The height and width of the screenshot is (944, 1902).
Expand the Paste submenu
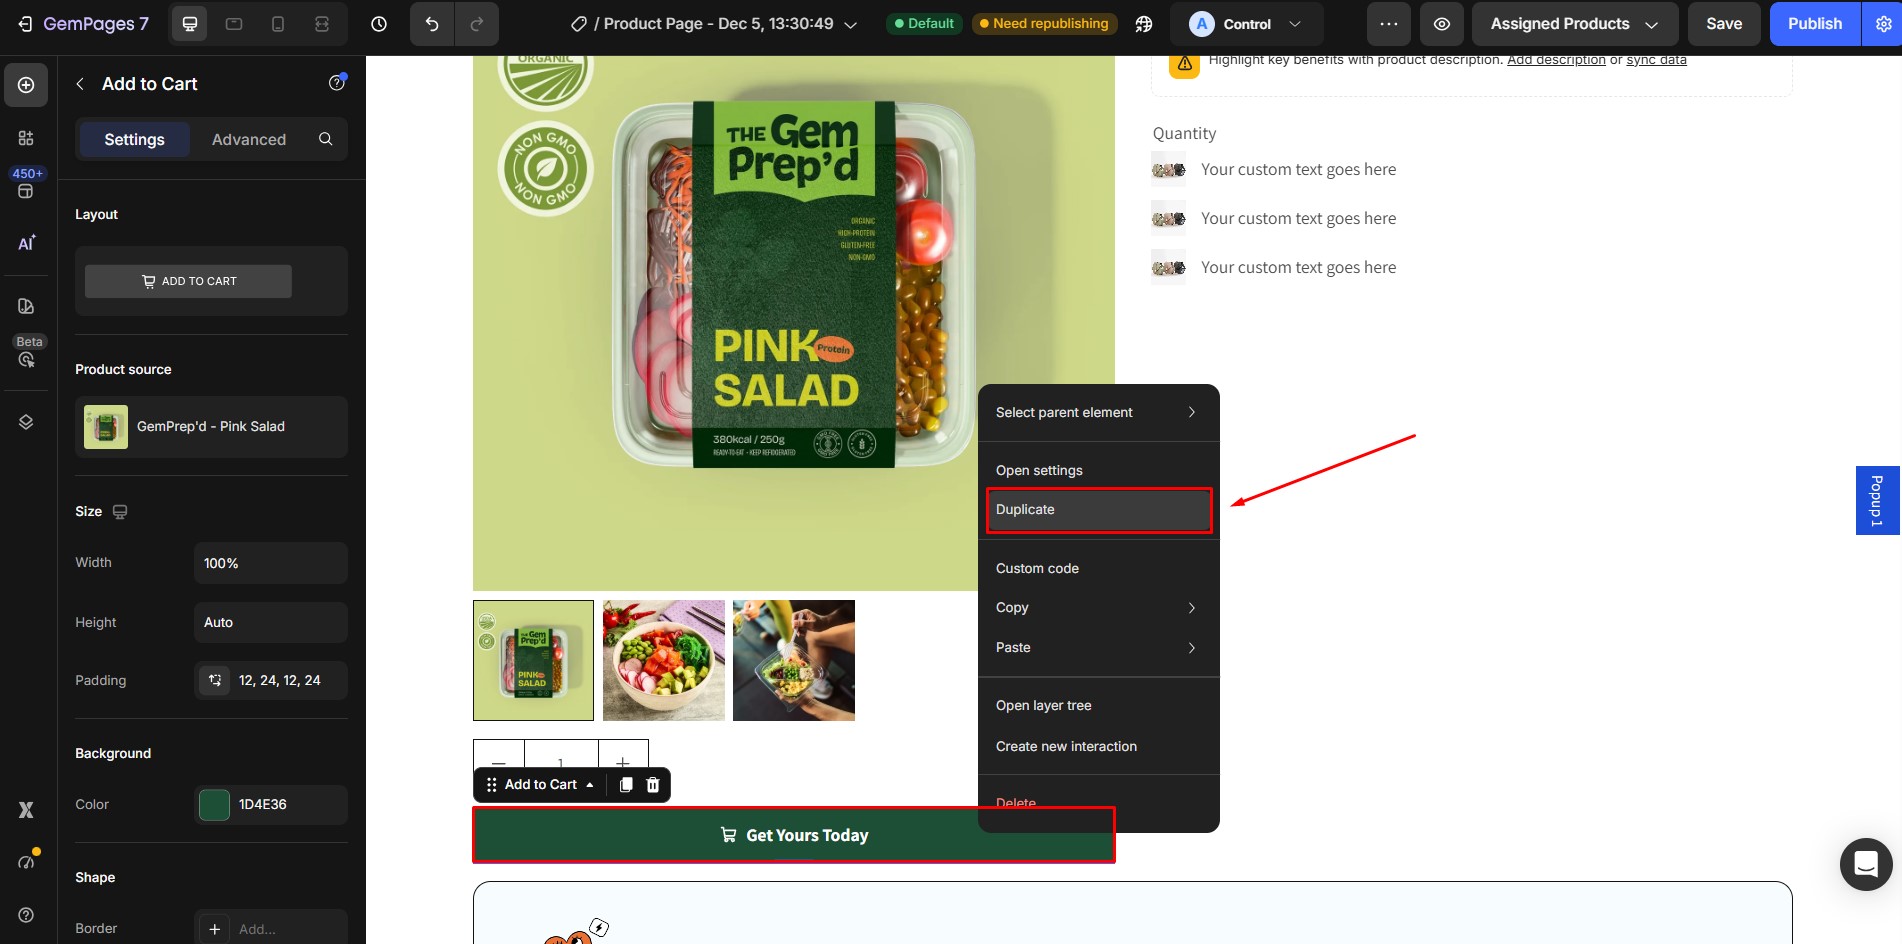point(1098,648)
